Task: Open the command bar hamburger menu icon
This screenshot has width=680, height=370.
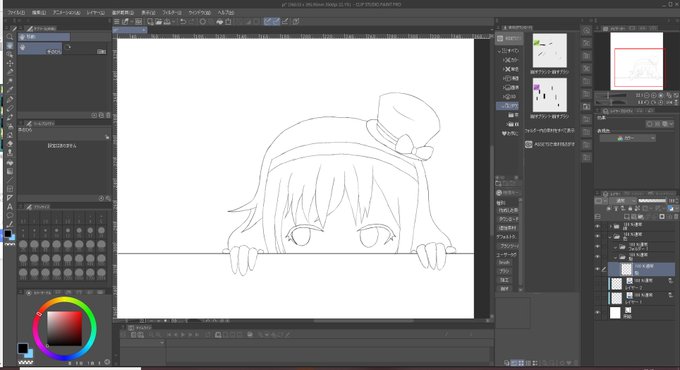Action: click(117, 21)
